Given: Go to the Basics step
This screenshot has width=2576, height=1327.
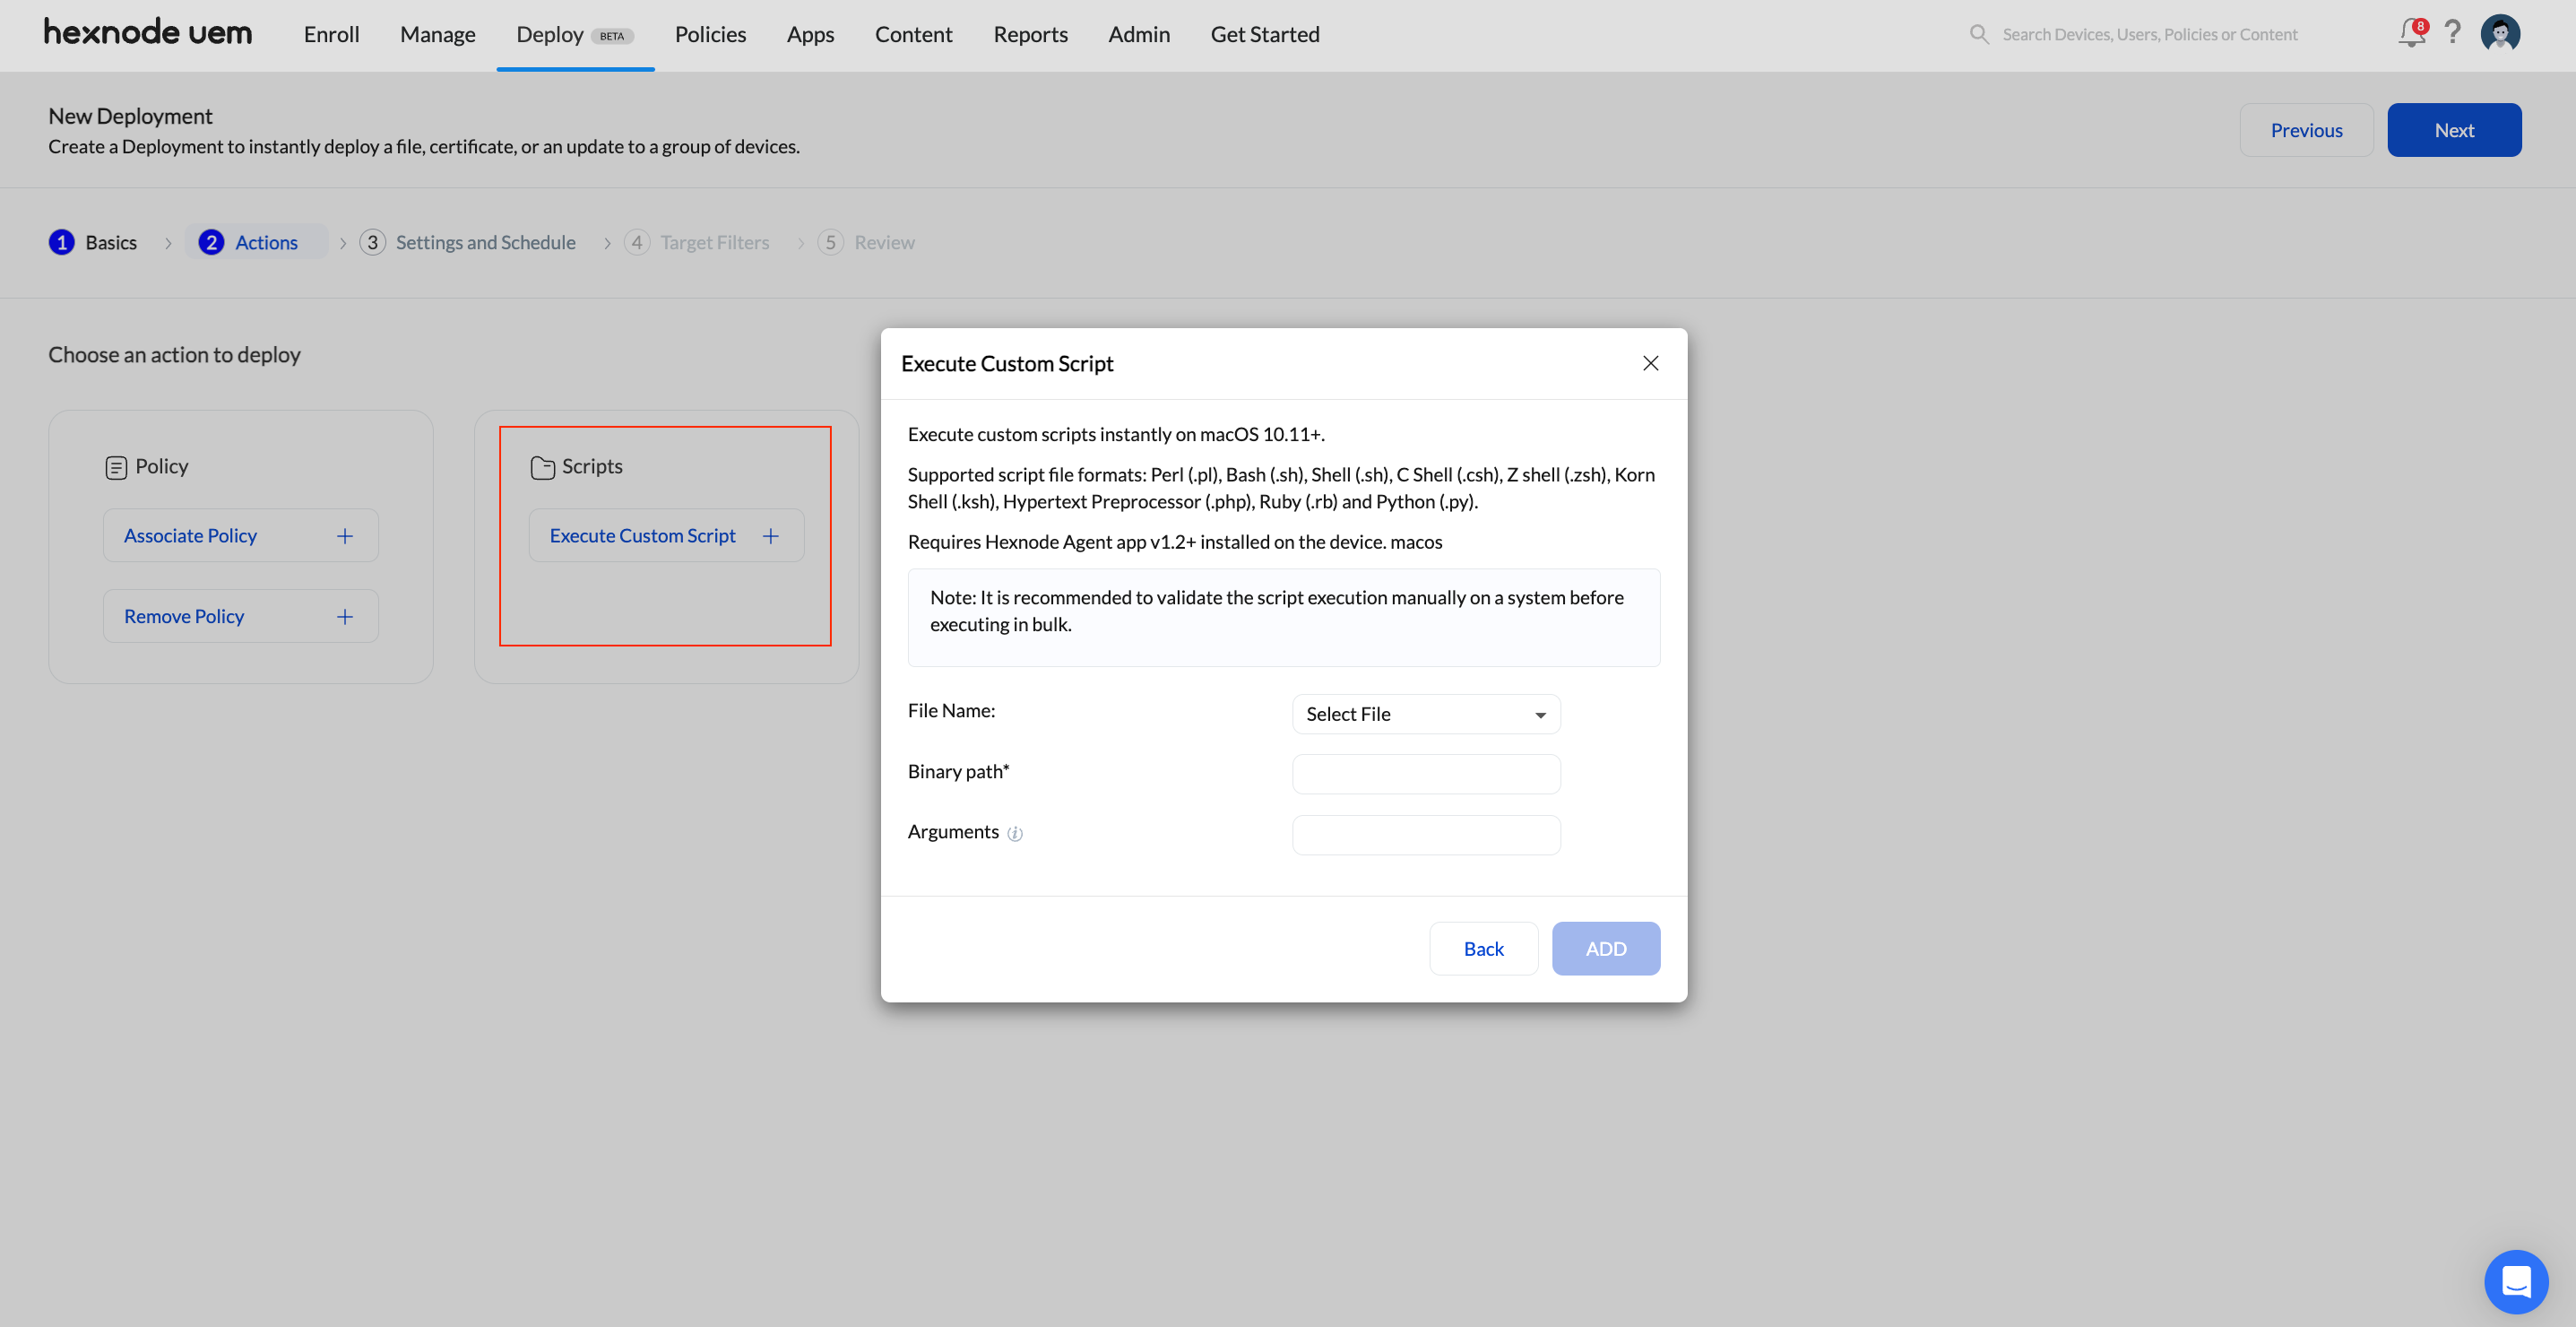Looking at the screenshot, I should click(93, 242).
